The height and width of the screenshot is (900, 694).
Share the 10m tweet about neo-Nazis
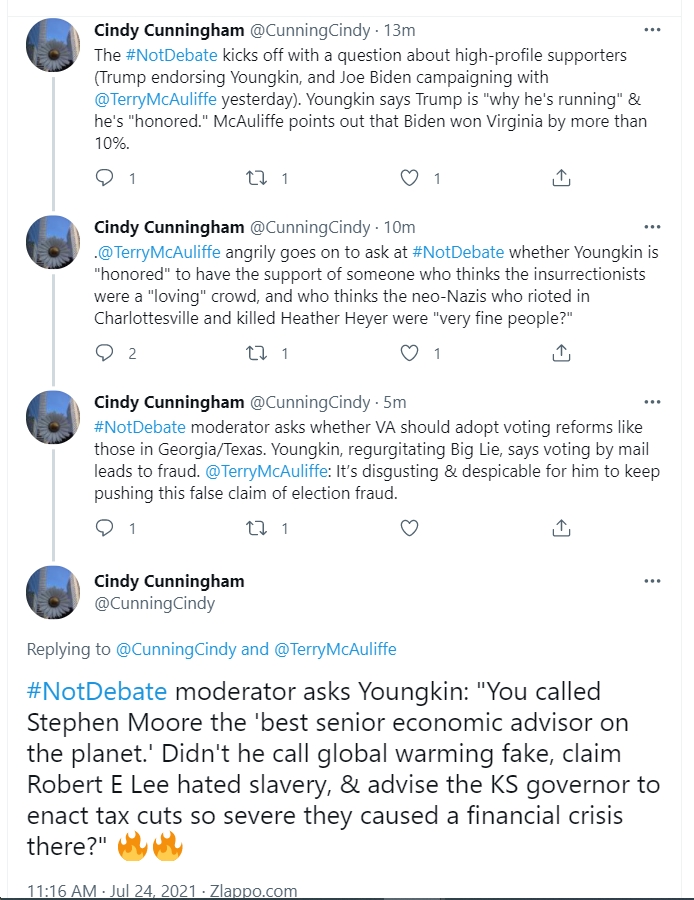click(x=561, y=353)
